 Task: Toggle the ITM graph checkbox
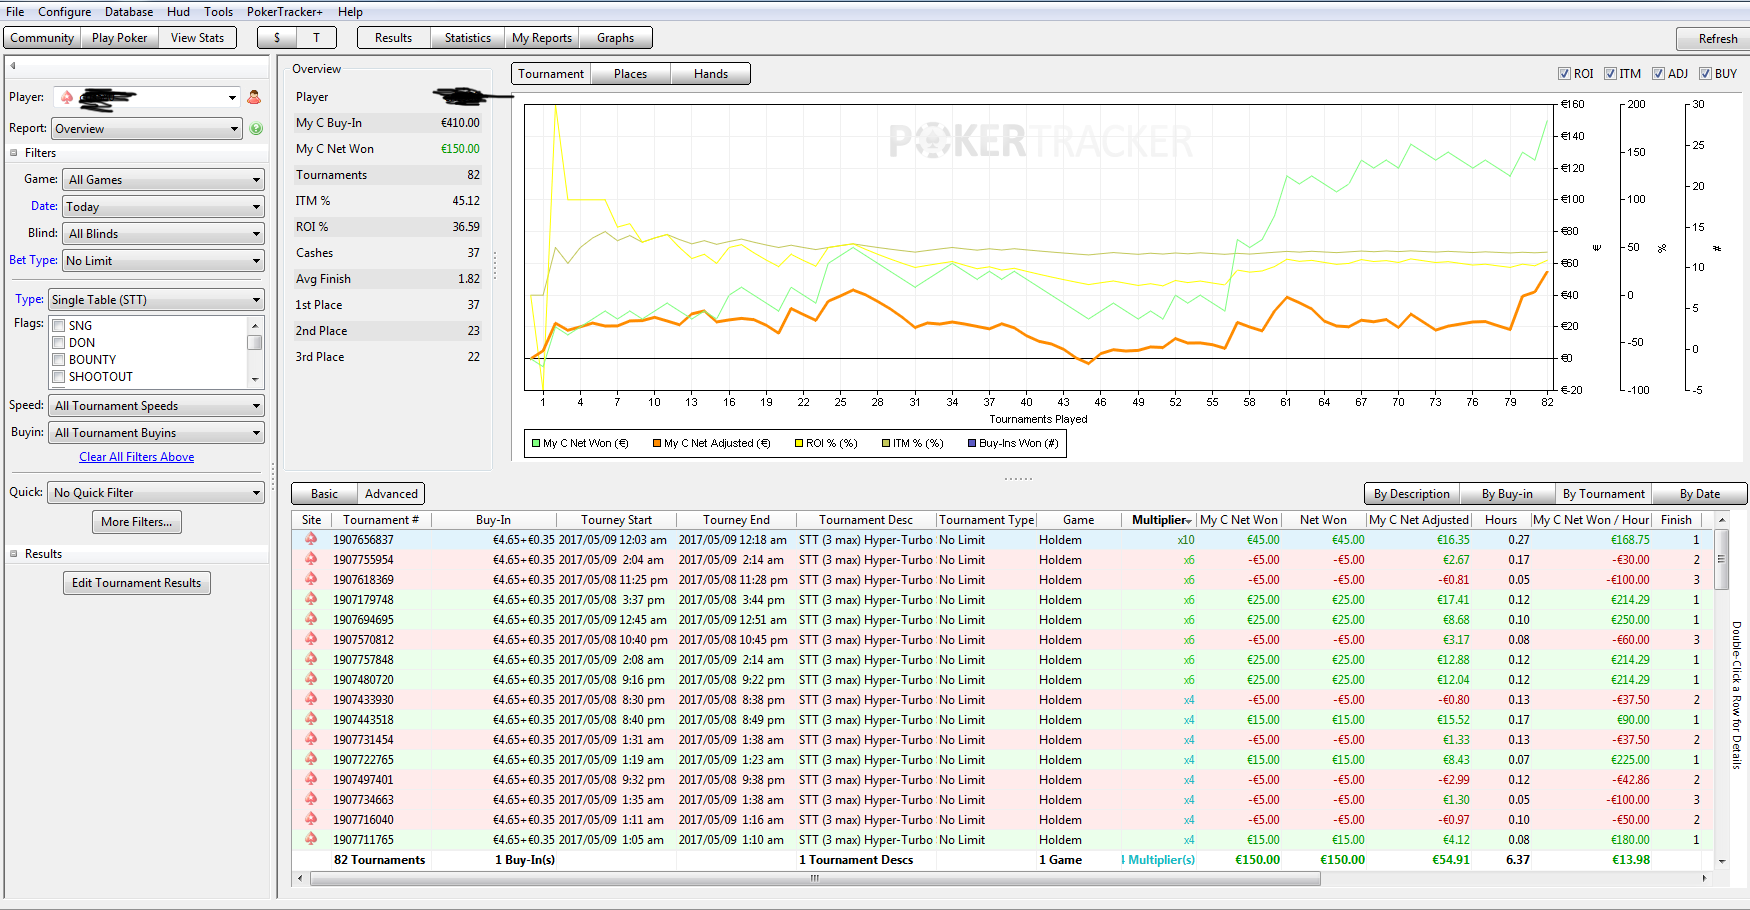click(1610, 74)
